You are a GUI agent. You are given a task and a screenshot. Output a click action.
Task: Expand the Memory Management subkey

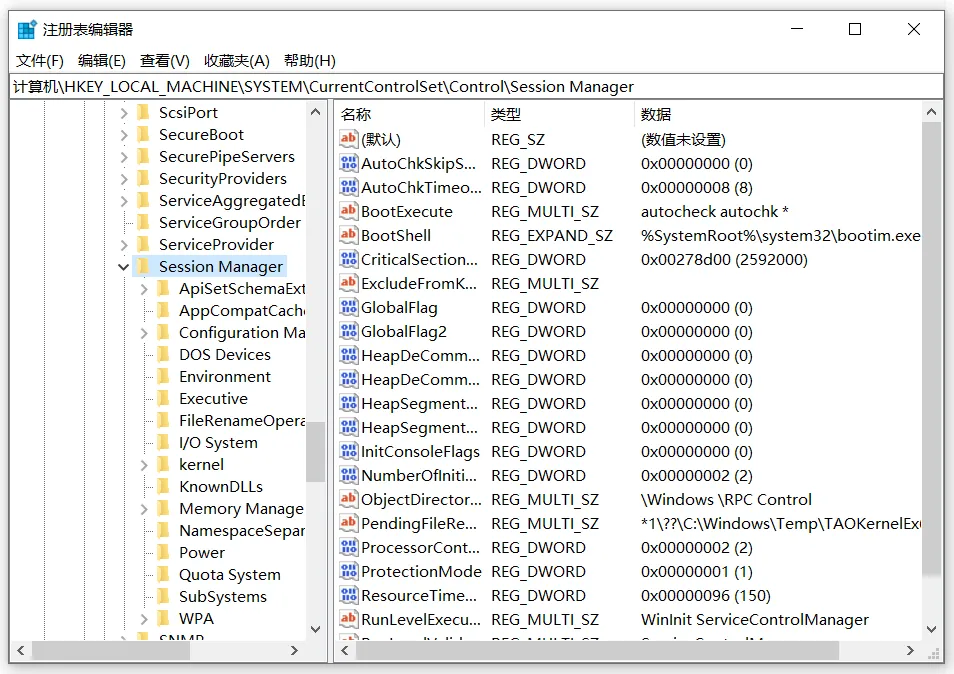[x=144, y=509]
